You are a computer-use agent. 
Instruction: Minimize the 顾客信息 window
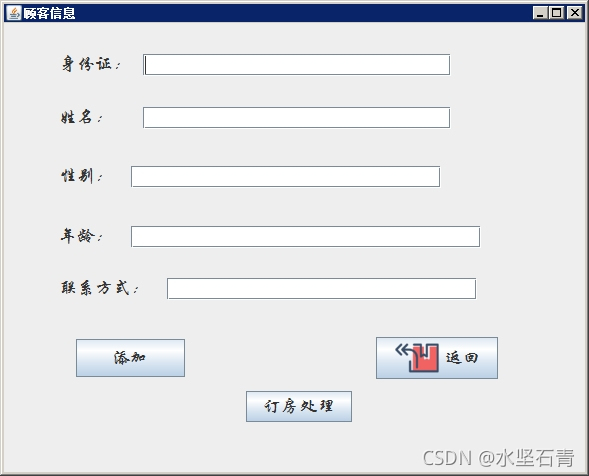click(x=540, y=13)
